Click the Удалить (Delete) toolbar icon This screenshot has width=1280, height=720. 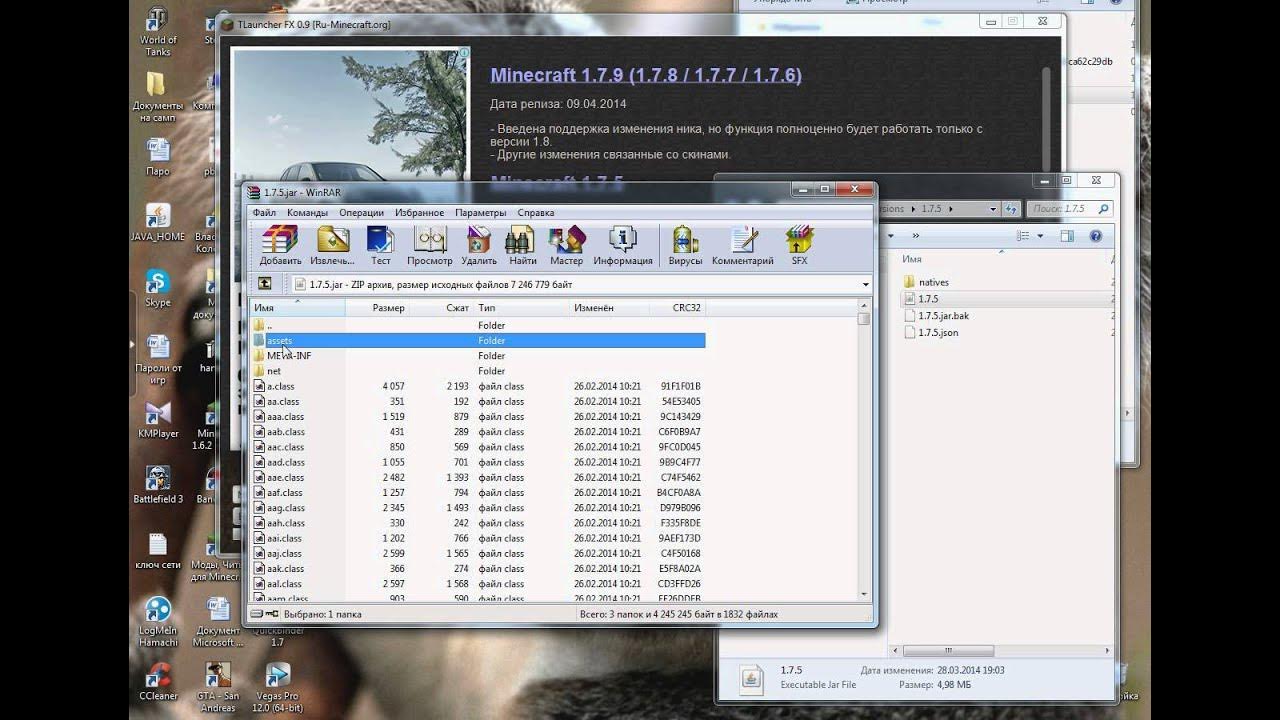(479, 245)
